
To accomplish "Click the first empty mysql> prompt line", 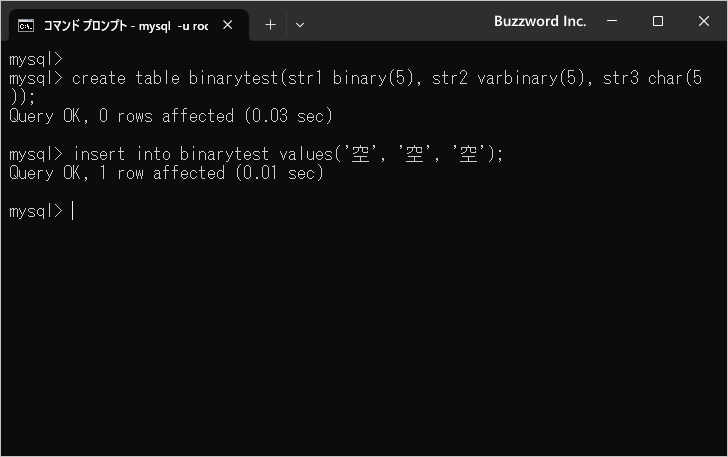I will 35,59.
